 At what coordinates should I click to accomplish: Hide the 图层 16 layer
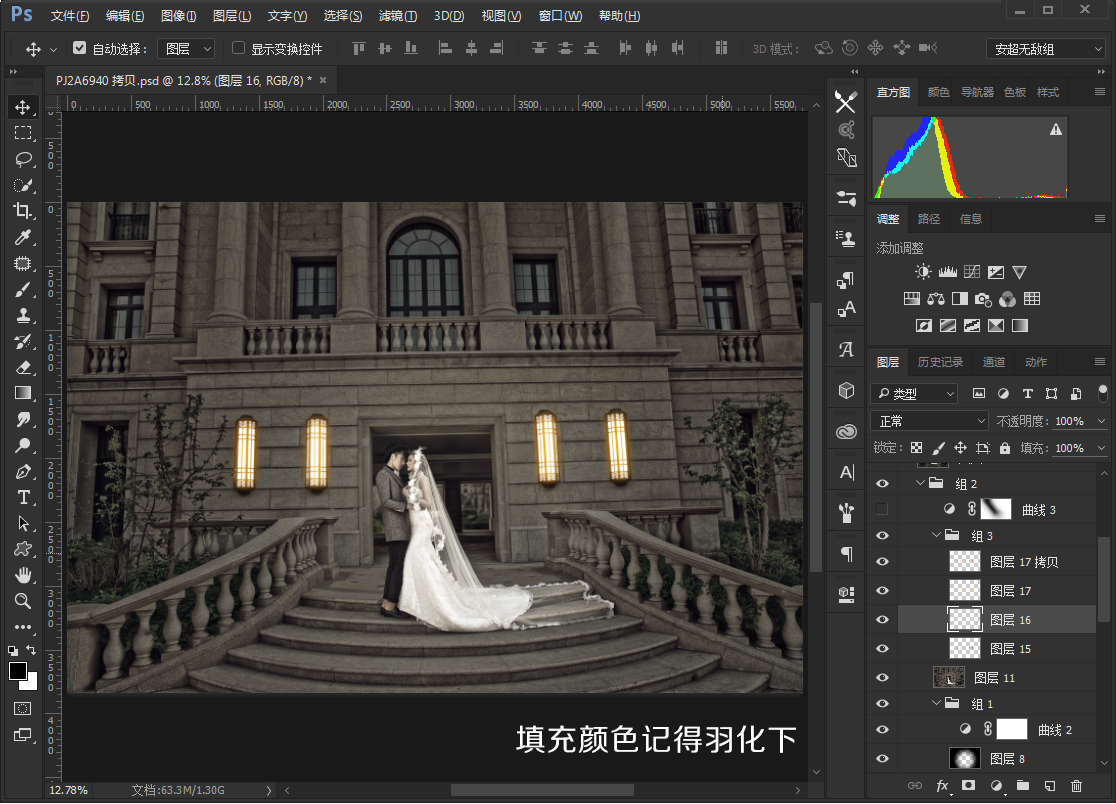883,620
